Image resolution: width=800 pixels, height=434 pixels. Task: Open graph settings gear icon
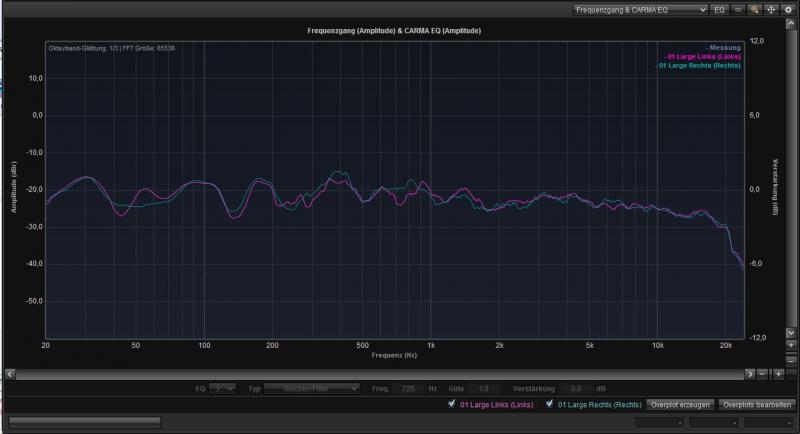tap(787, 9)
